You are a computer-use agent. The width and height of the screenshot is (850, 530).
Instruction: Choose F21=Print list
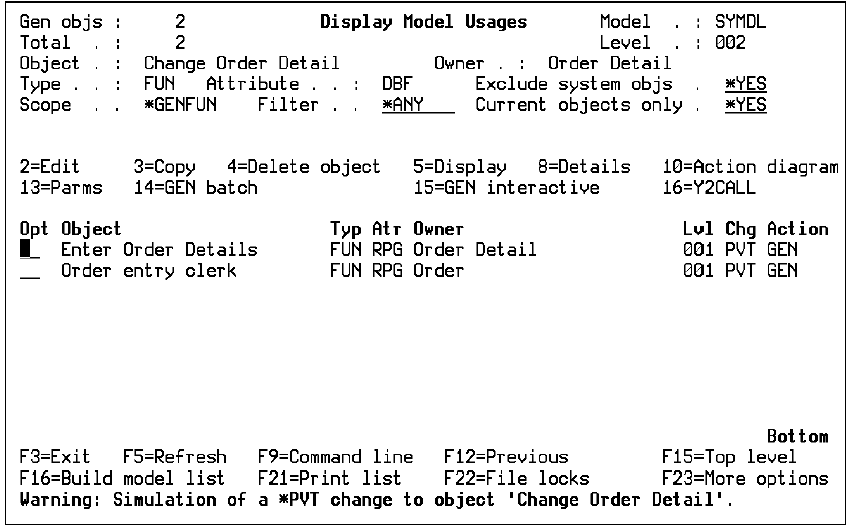pos(329,478)
